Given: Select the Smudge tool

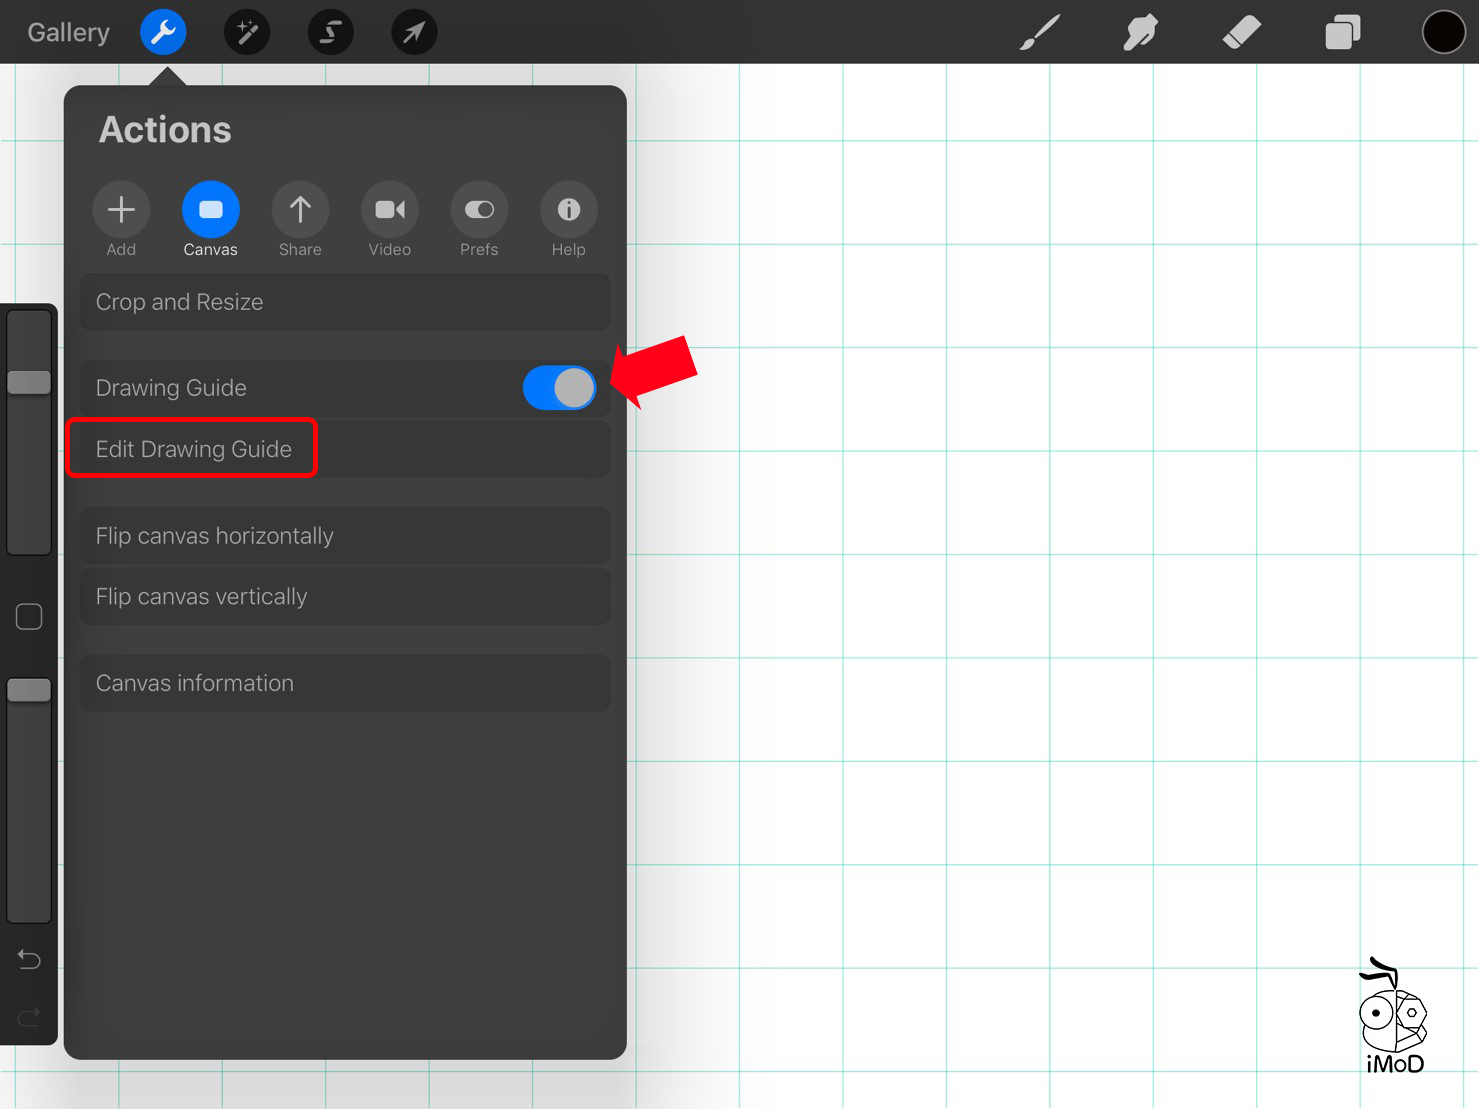Looking at the screenshot, I should tap(1140, 32).
